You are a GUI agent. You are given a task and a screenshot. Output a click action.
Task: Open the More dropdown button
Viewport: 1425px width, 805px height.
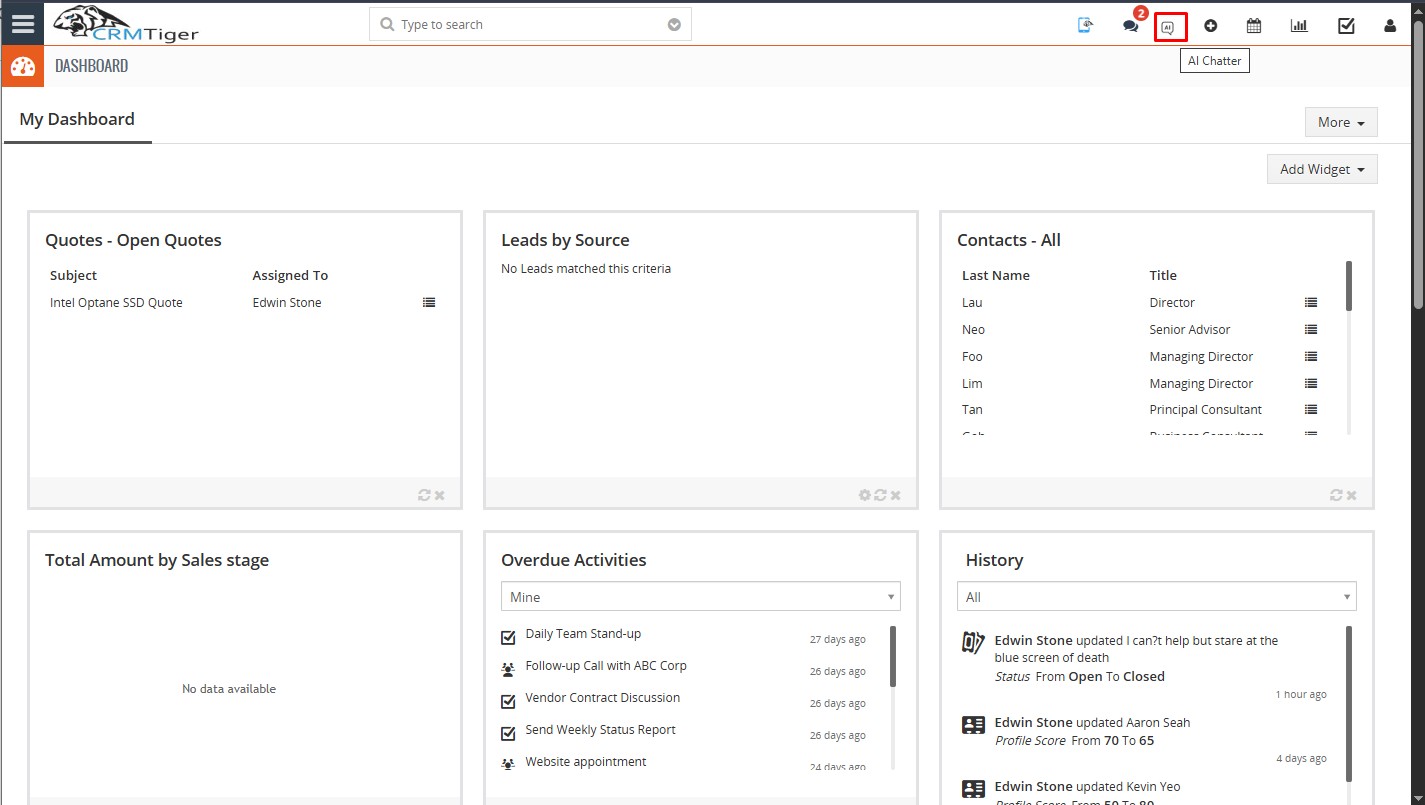point(1341,122)
